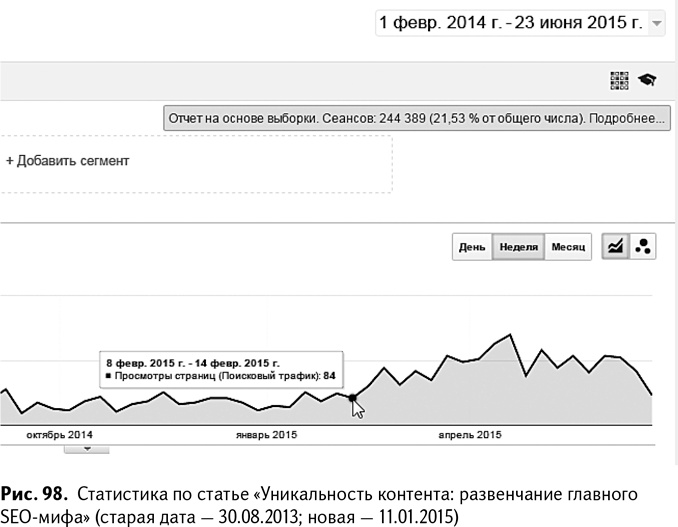678x527 pixels.
Task: Open the QR-style grid icon in the toolbar
Action: 619,79
